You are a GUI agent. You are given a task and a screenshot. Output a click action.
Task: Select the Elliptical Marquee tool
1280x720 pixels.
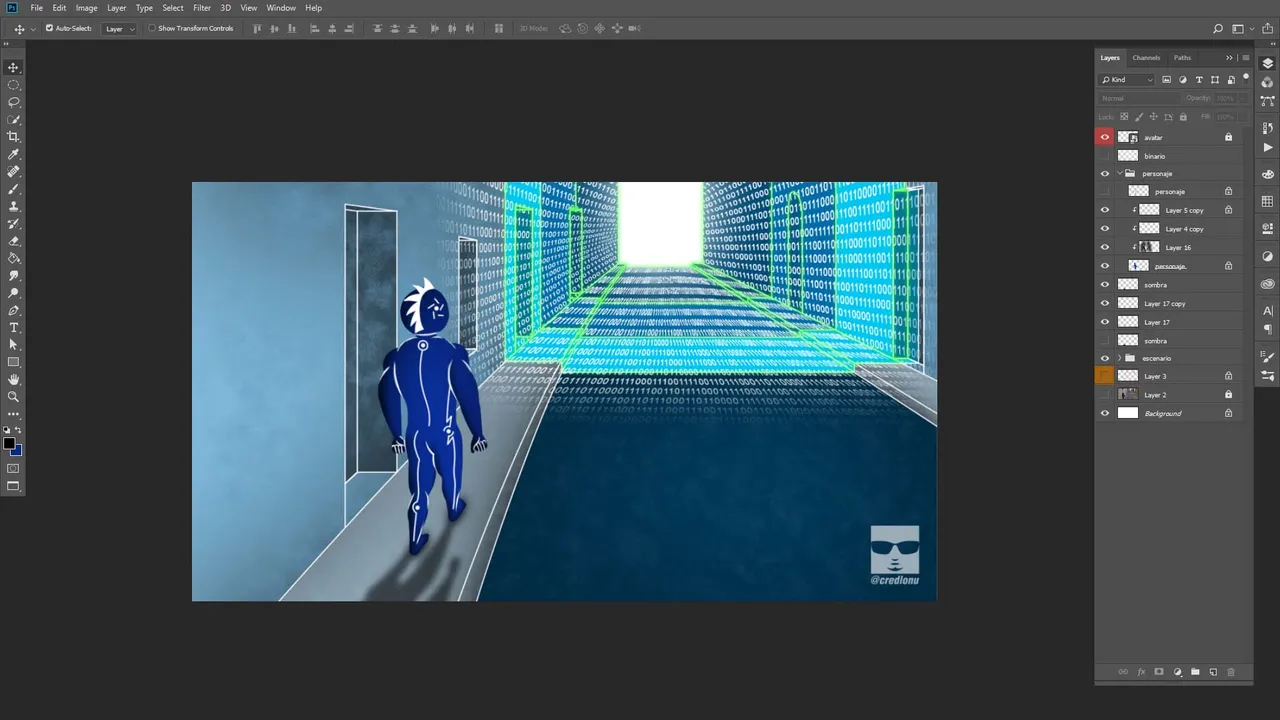(x=13, y=85)
